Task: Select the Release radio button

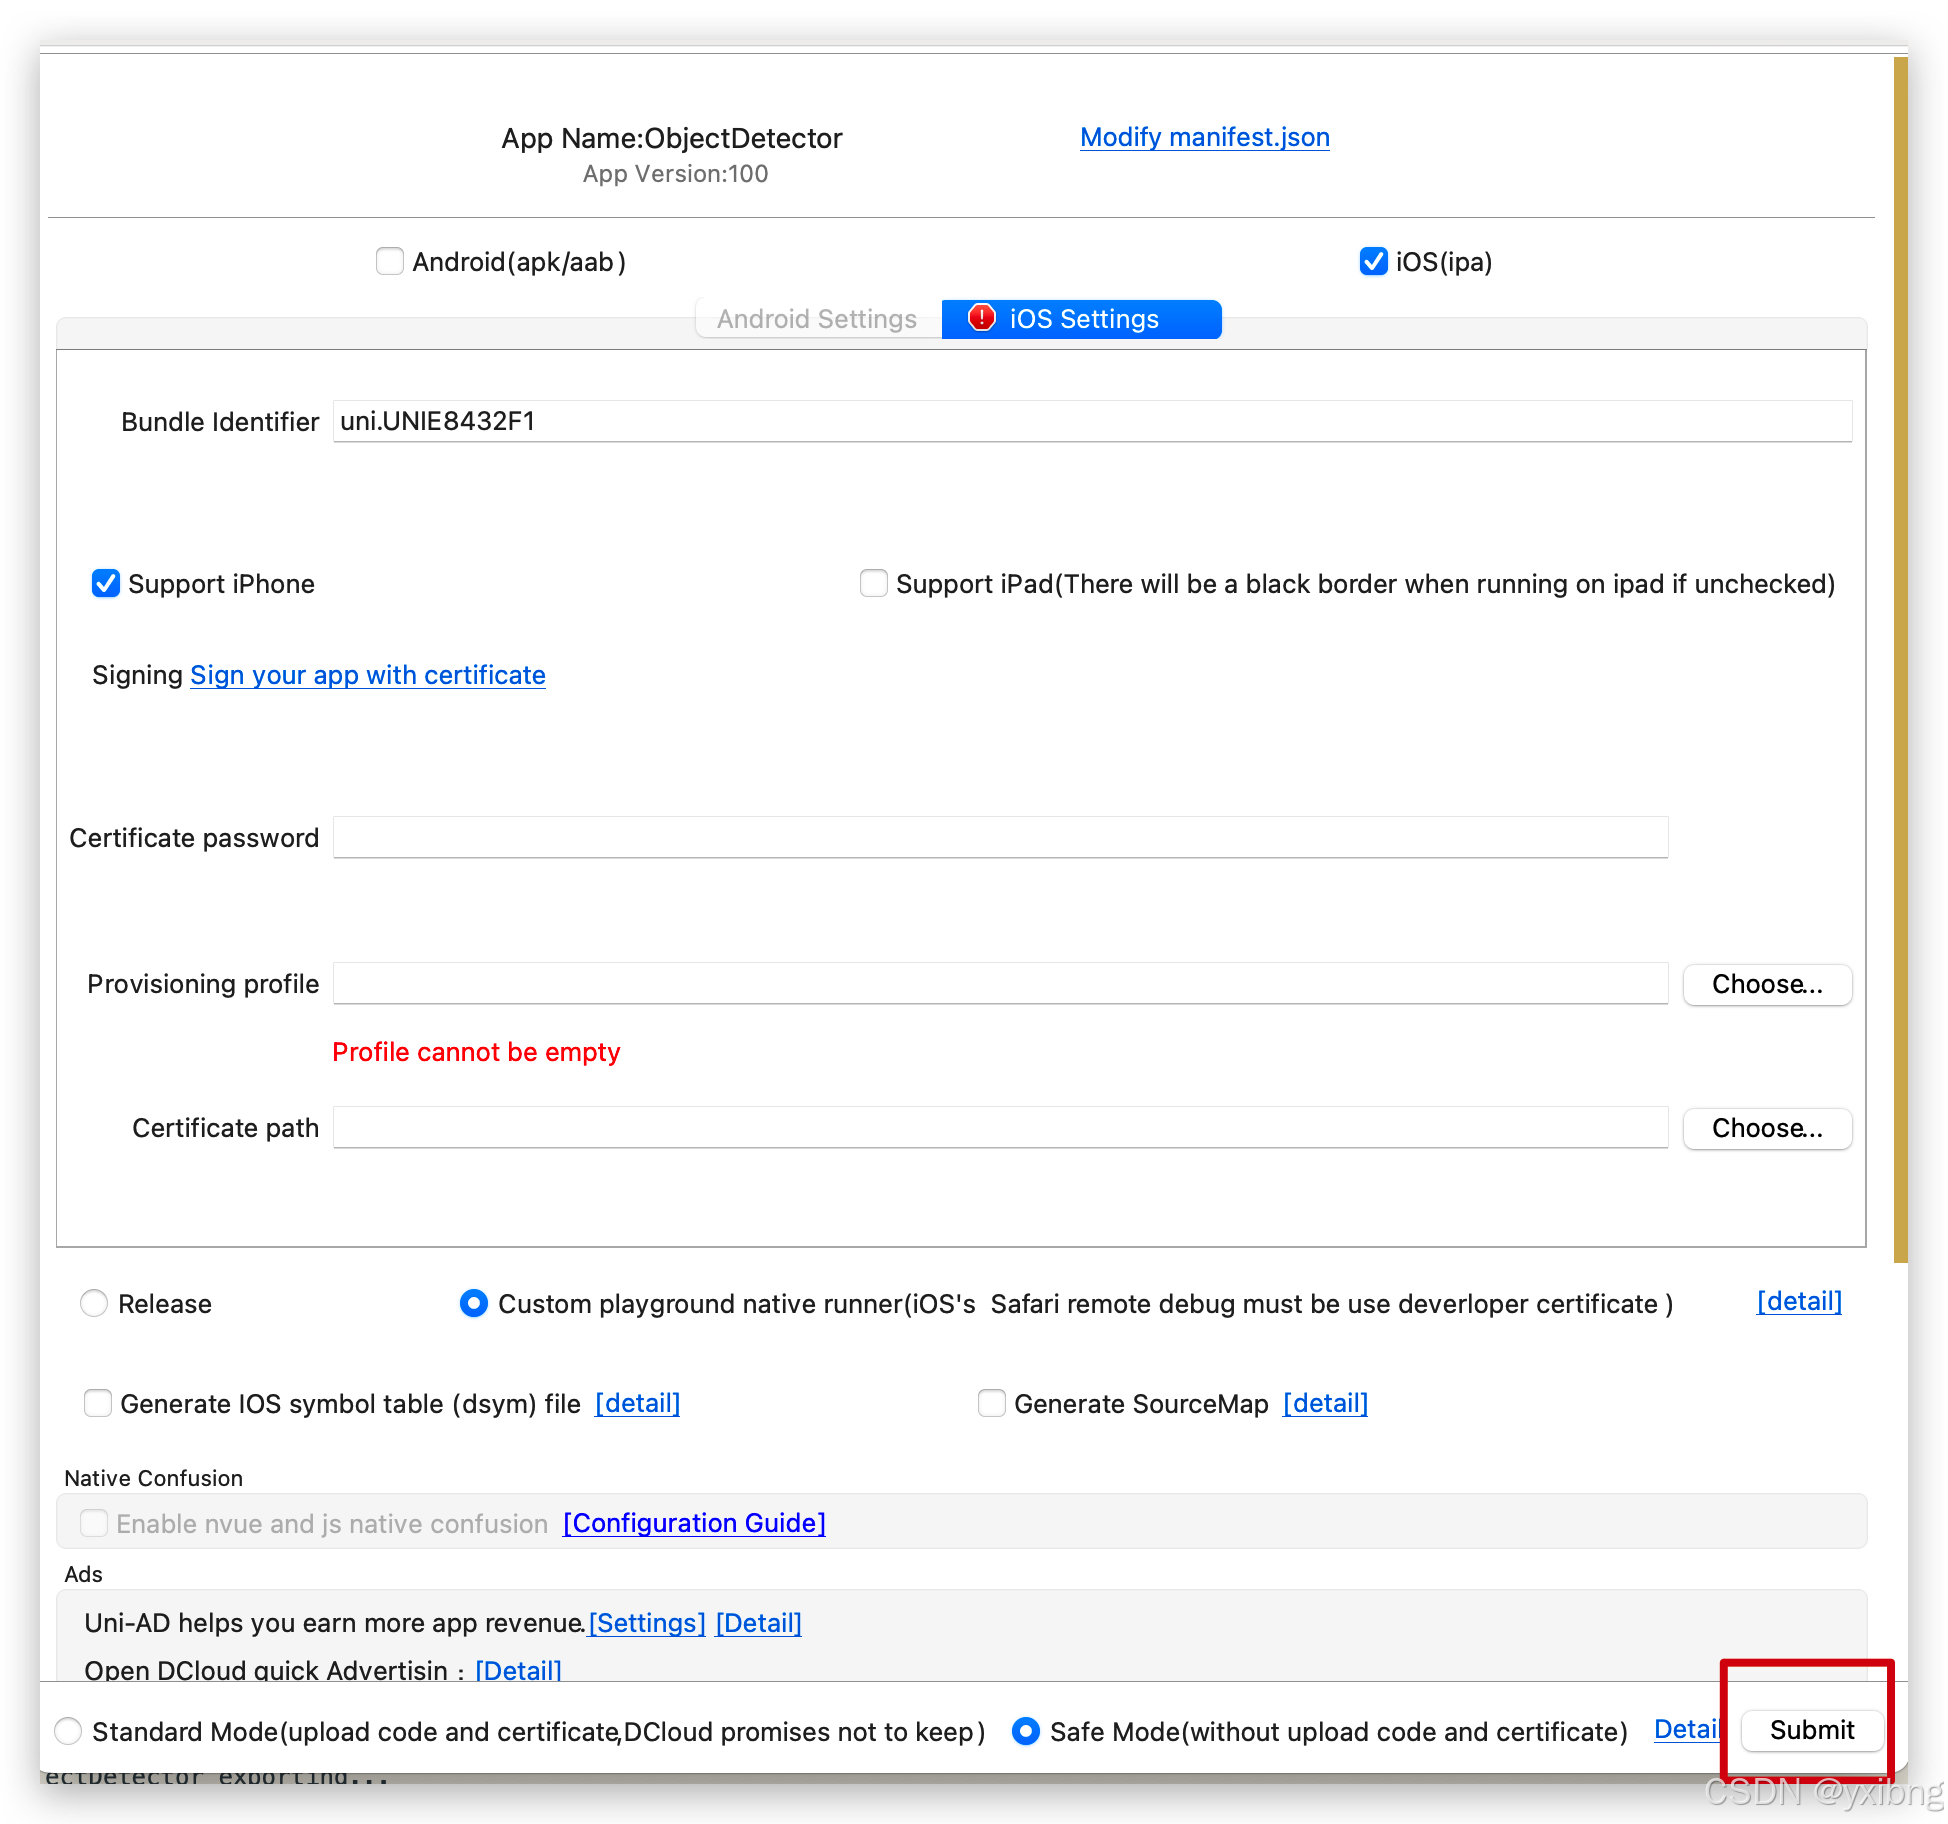Action: tap(94, 1303)
